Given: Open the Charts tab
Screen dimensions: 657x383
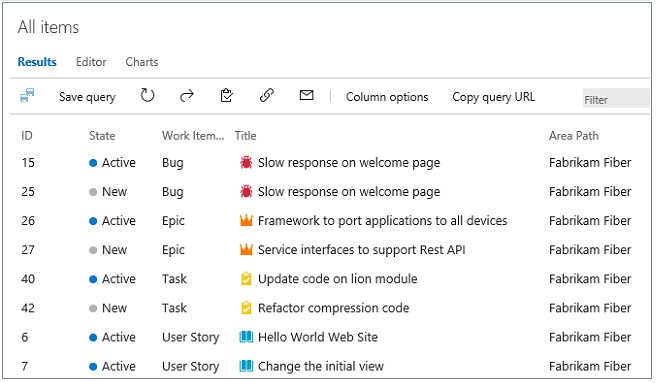Looking at the screenshot, I should (x=142, y=62).
